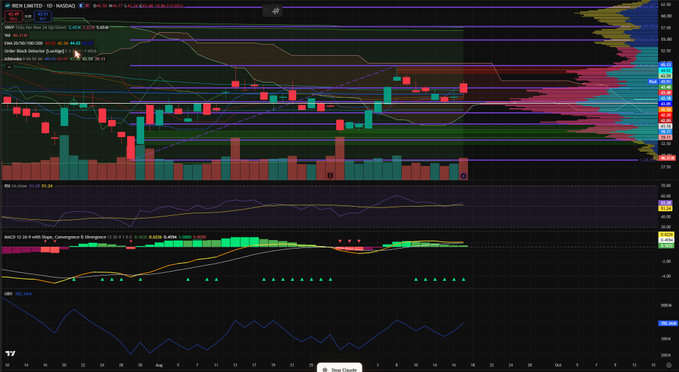Screen dimensions: 679x372
Task: Select the MACD 12-26-9 with Slope legend
Action: [x=105, y=237]
